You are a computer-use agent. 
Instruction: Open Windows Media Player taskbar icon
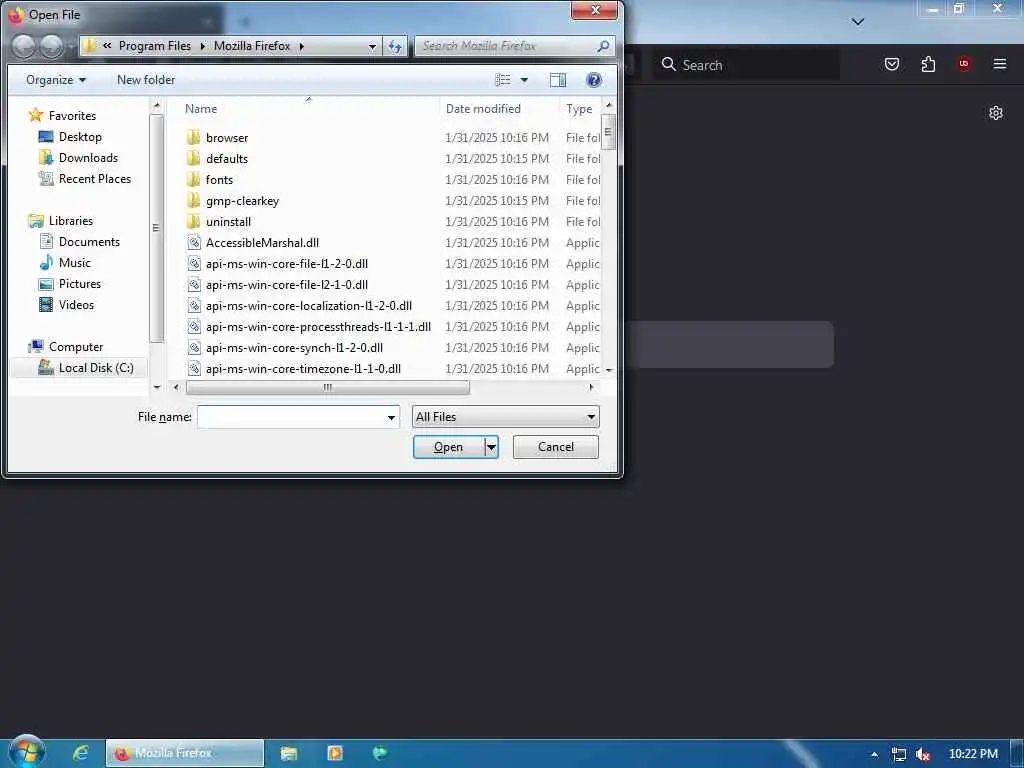pyautogui.click(x=334, y=753)
